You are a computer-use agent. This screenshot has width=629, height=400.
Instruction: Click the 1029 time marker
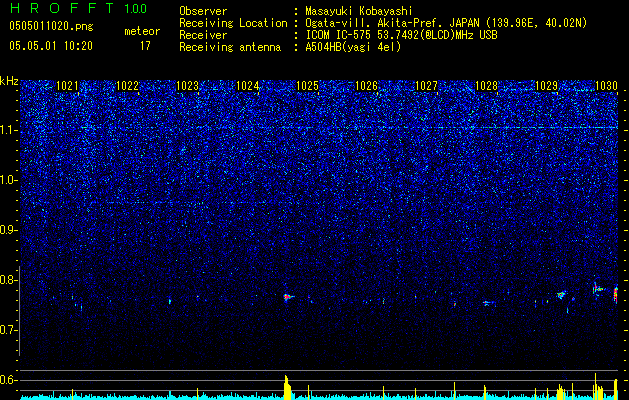[x=546, y=86]
